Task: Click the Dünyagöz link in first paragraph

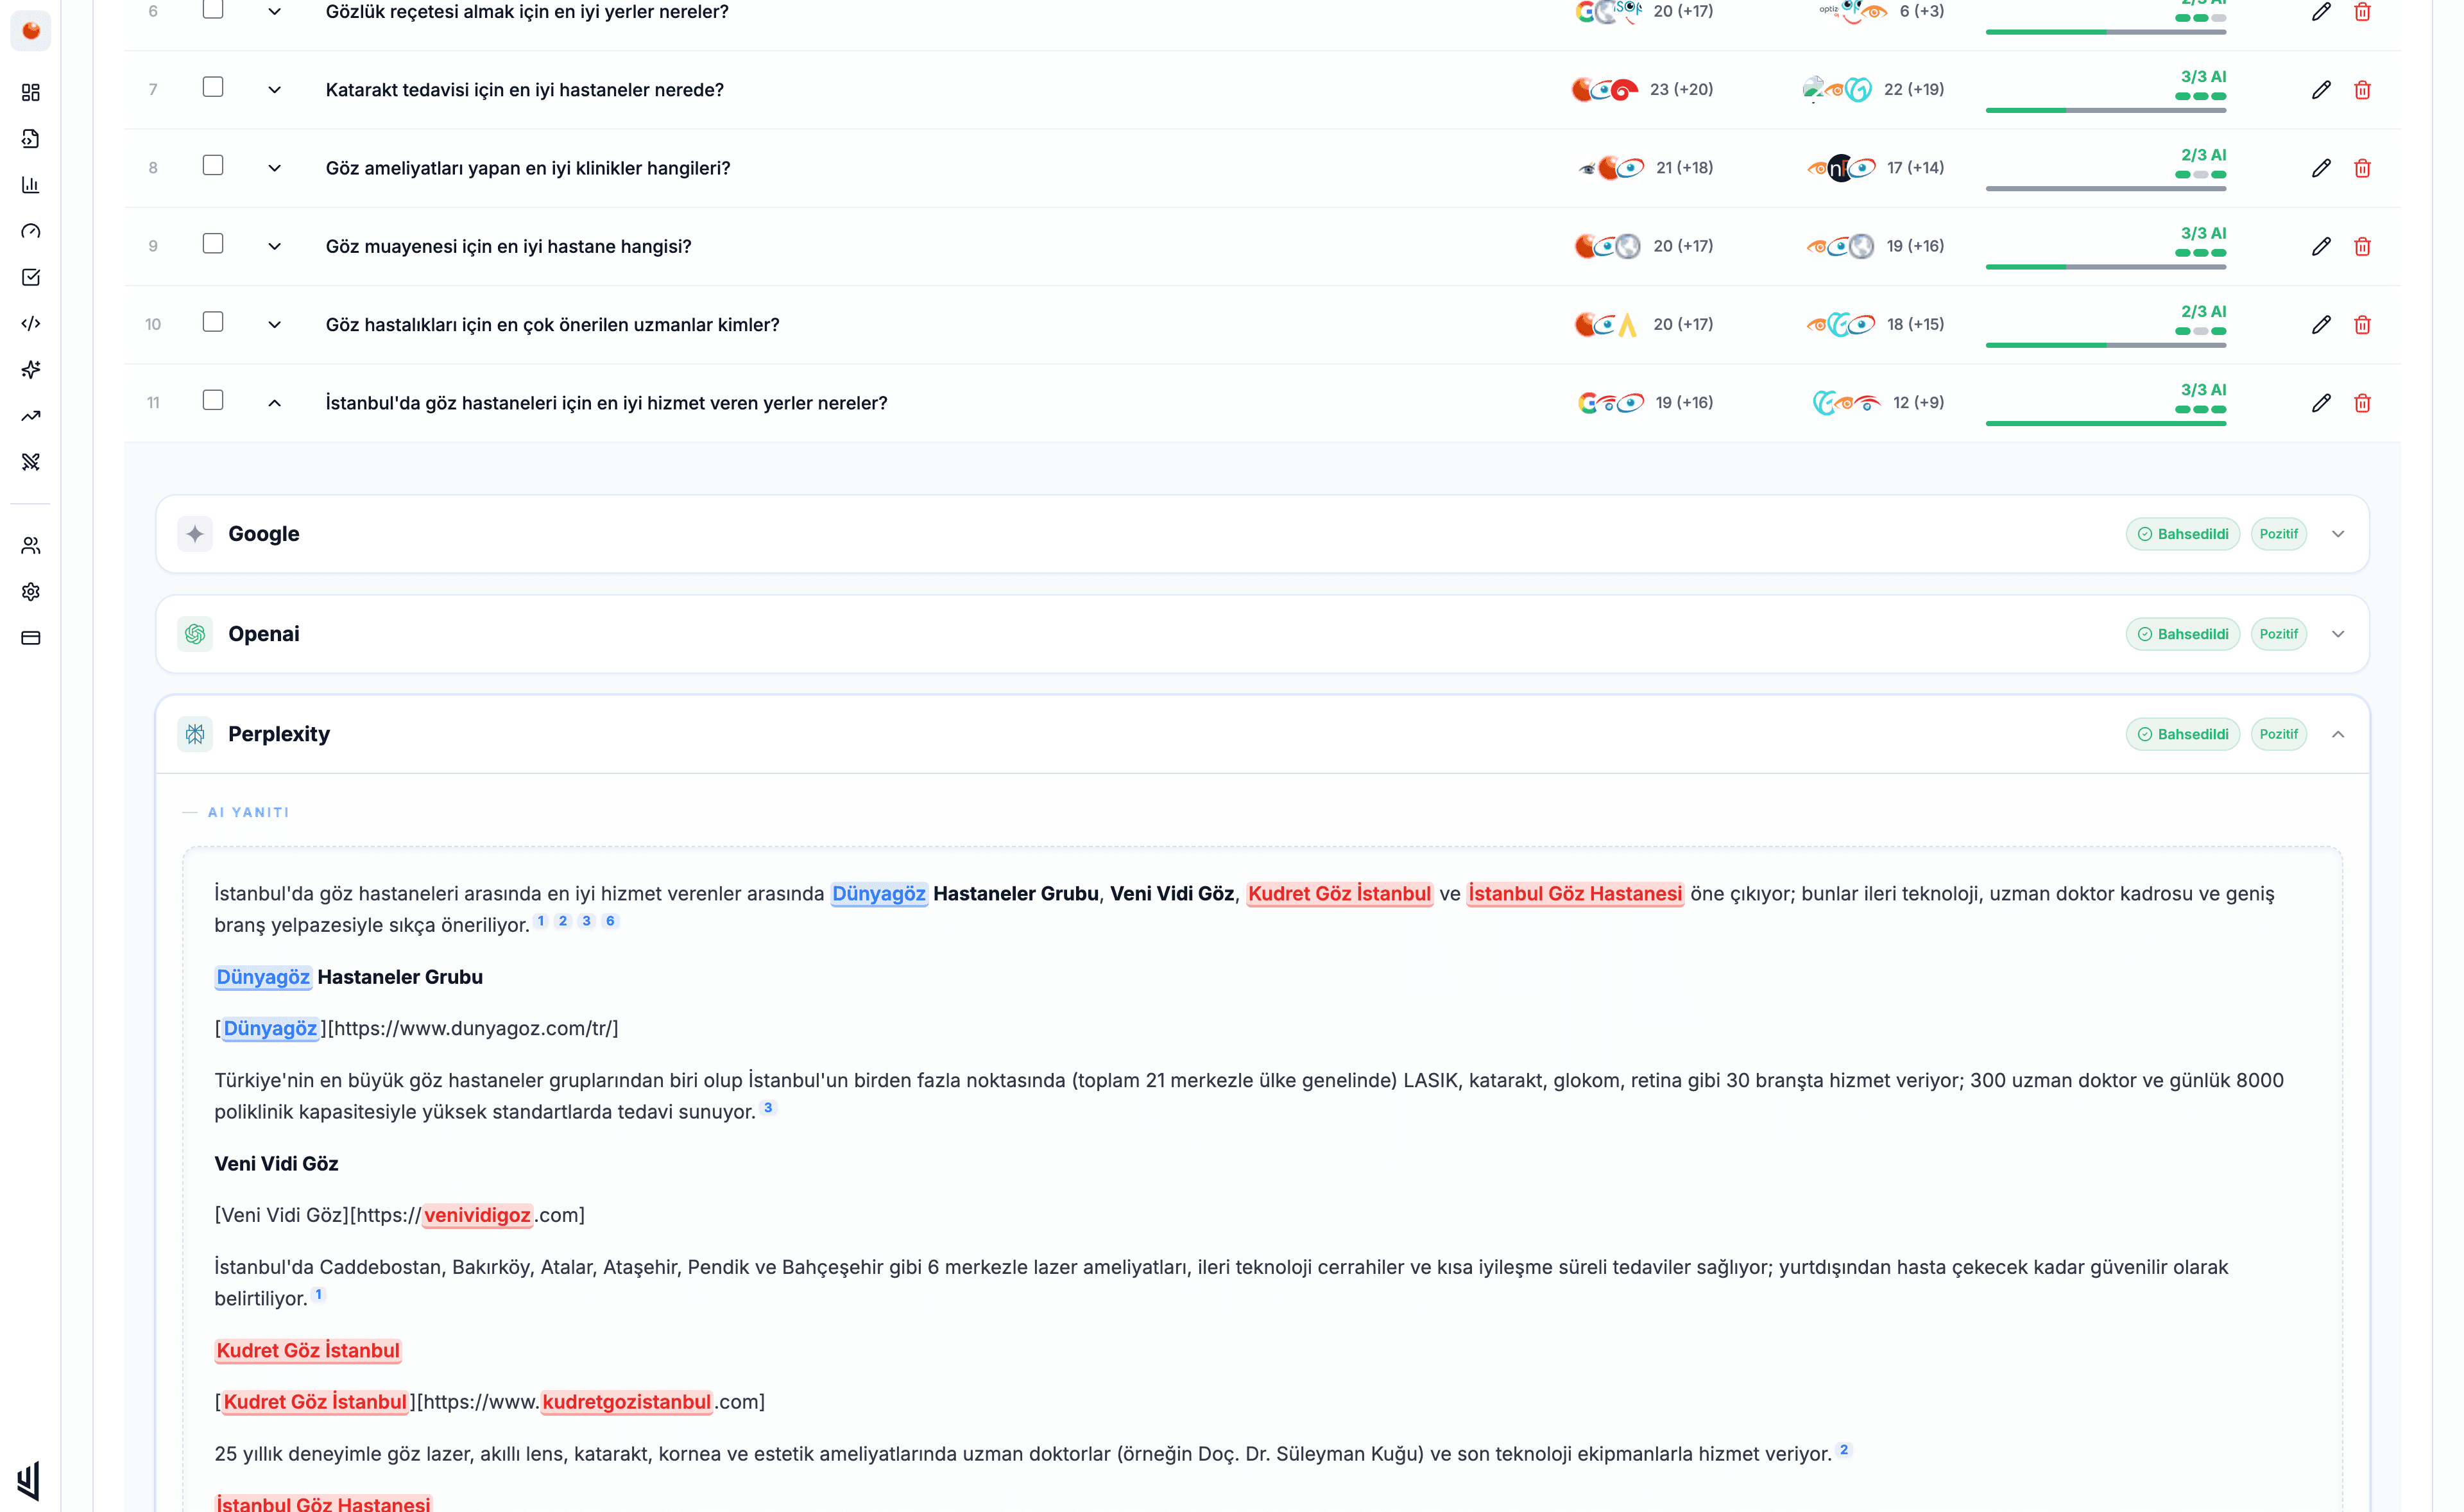Action: pos(878,894)
